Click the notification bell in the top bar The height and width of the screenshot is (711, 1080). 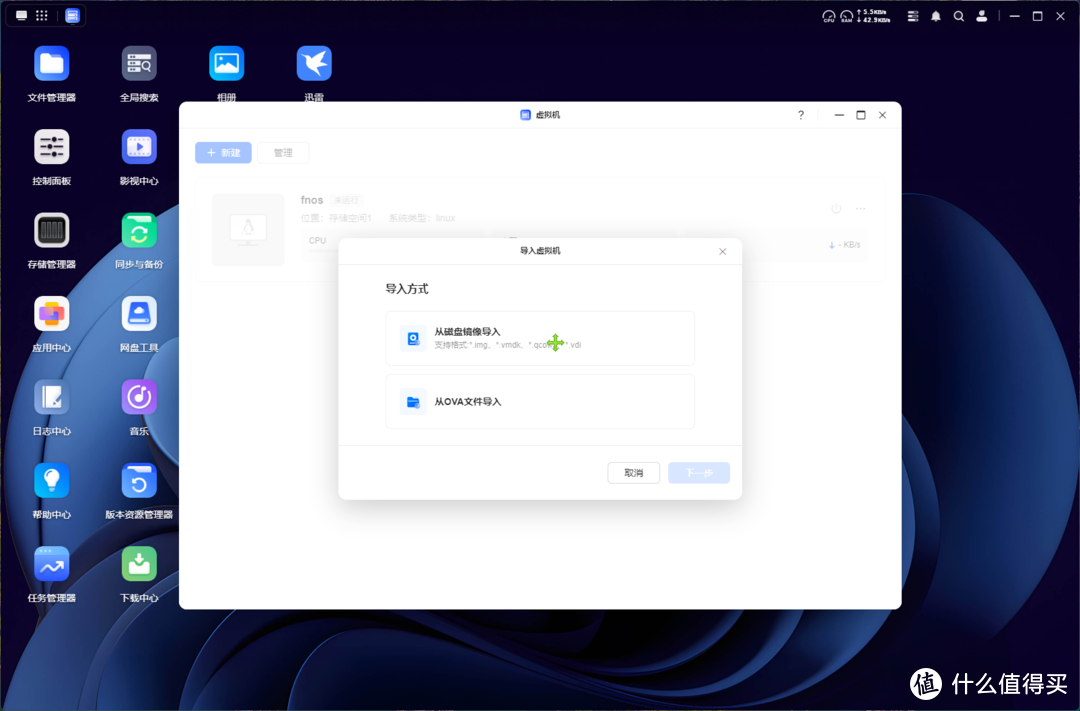pos(935,16)
